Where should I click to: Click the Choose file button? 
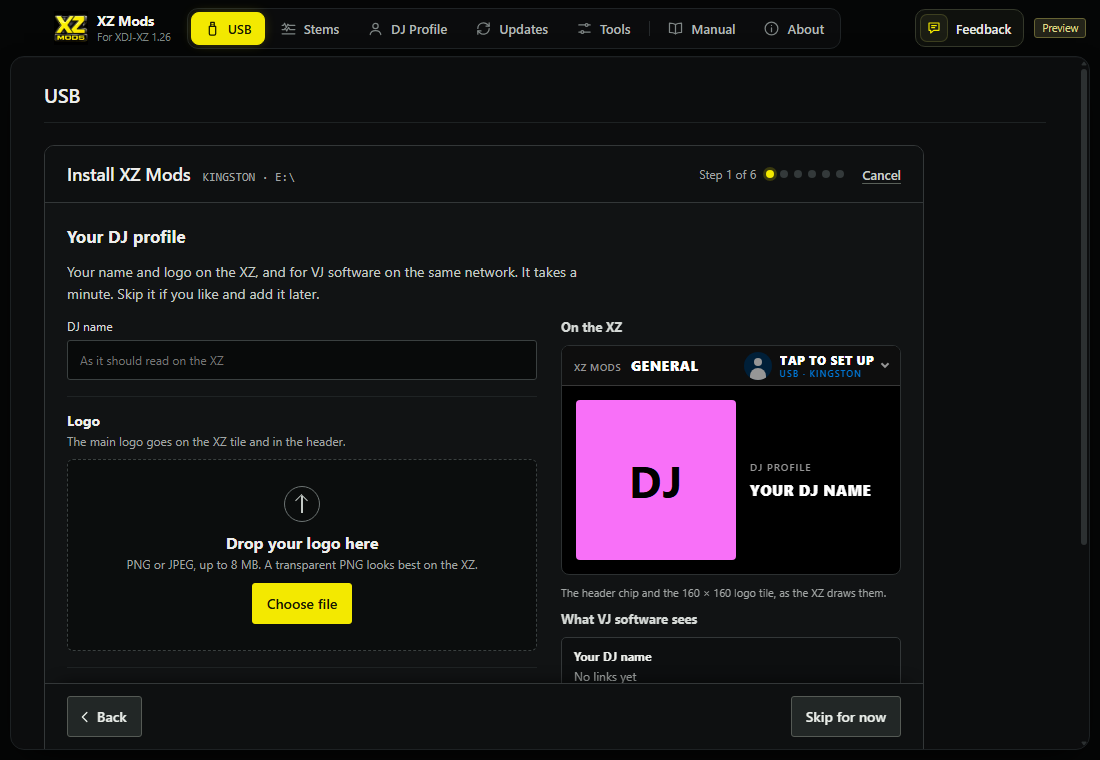click(302, 604)
